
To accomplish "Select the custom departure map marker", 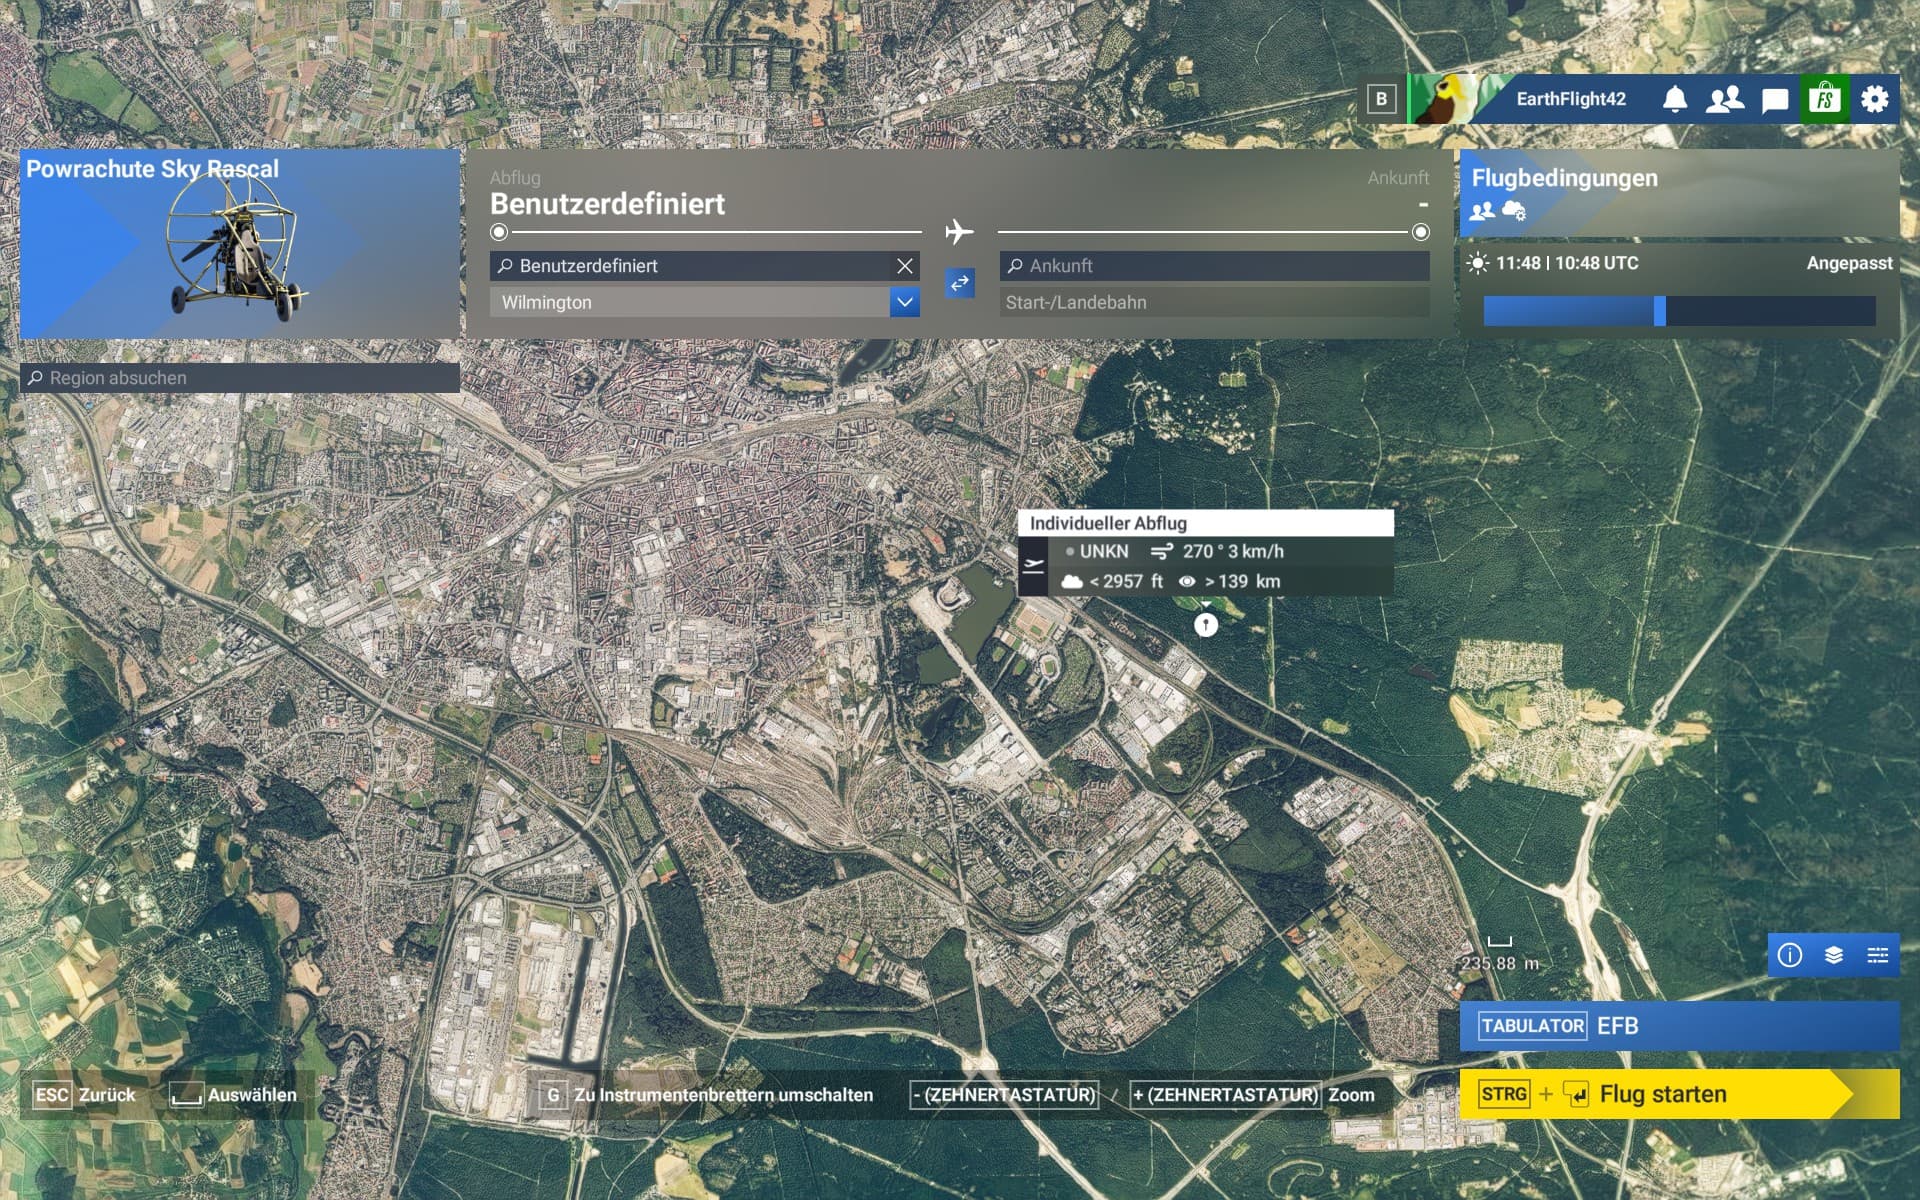I will pos(1206,625).
